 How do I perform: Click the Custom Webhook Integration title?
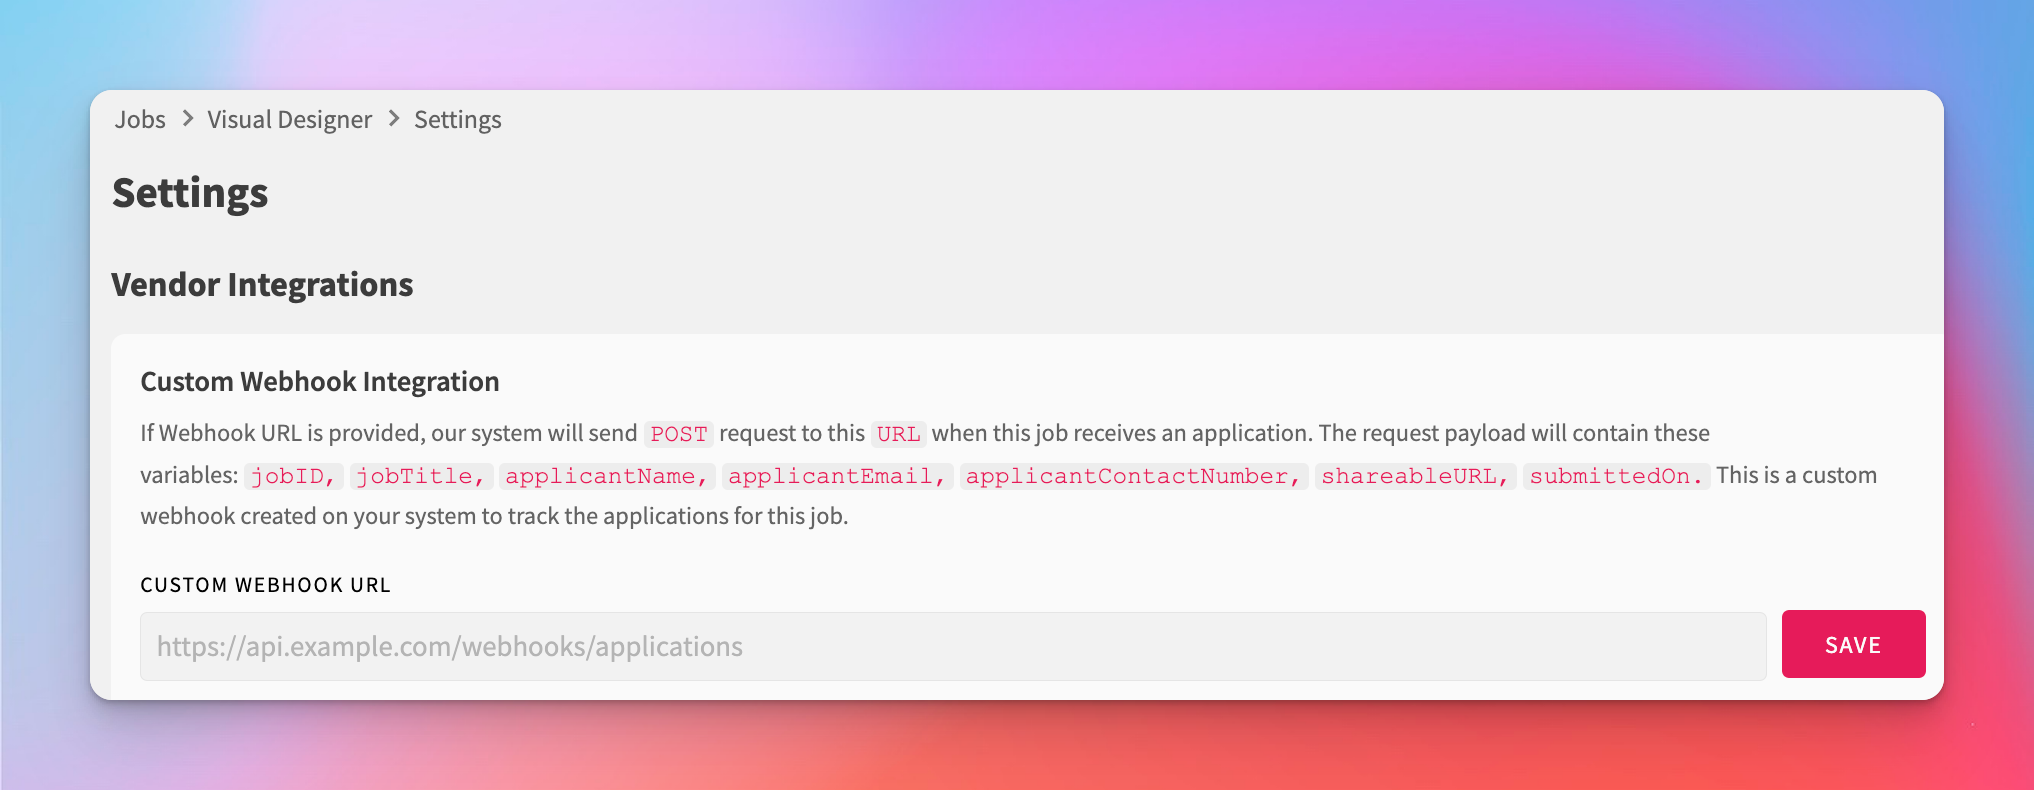point(319,382)
